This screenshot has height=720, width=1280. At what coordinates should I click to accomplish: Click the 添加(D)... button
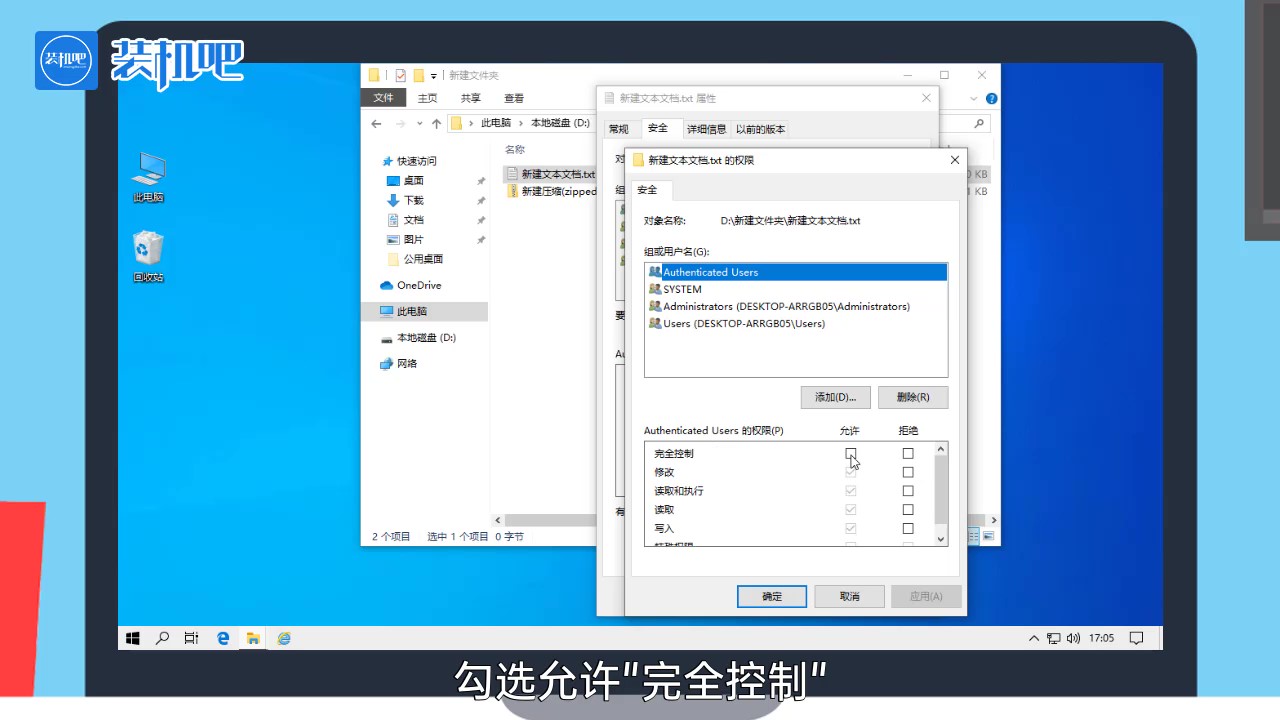(835, 397)
